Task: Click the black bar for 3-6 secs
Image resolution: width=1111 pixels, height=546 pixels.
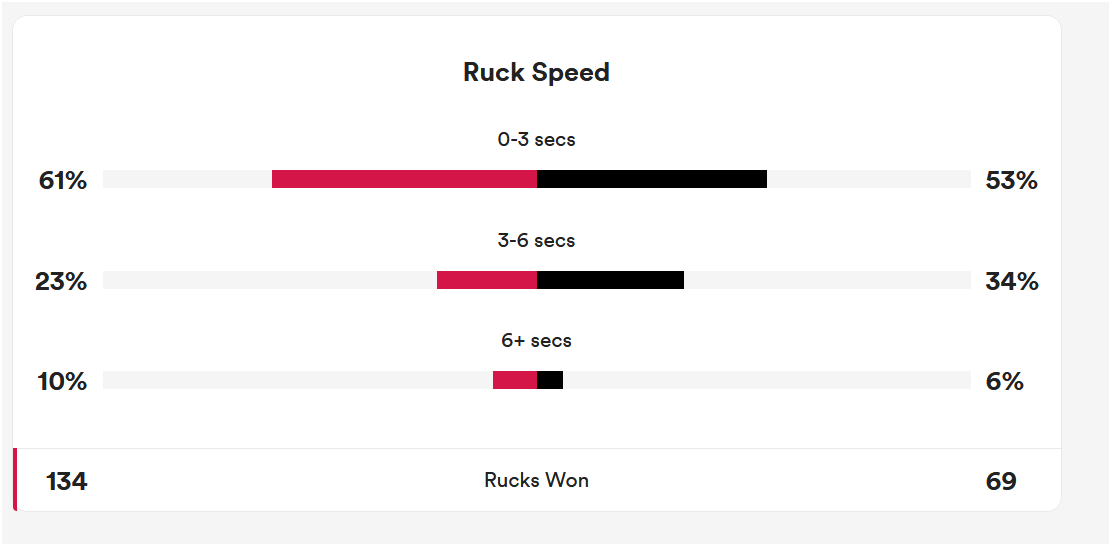Action: pyautogui.click(x=610, y=280)
